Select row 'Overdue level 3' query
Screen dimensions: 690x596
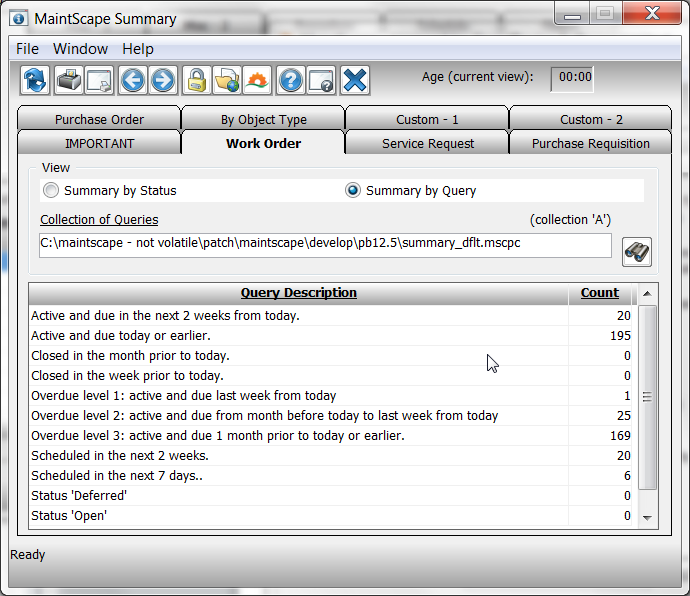[x=330, y=436]
